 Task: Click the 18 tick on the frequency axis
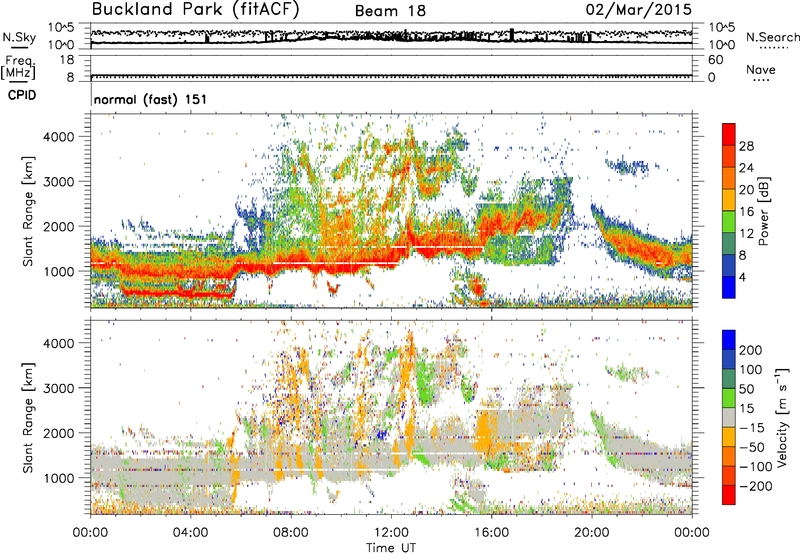click(x=67, y=60)
